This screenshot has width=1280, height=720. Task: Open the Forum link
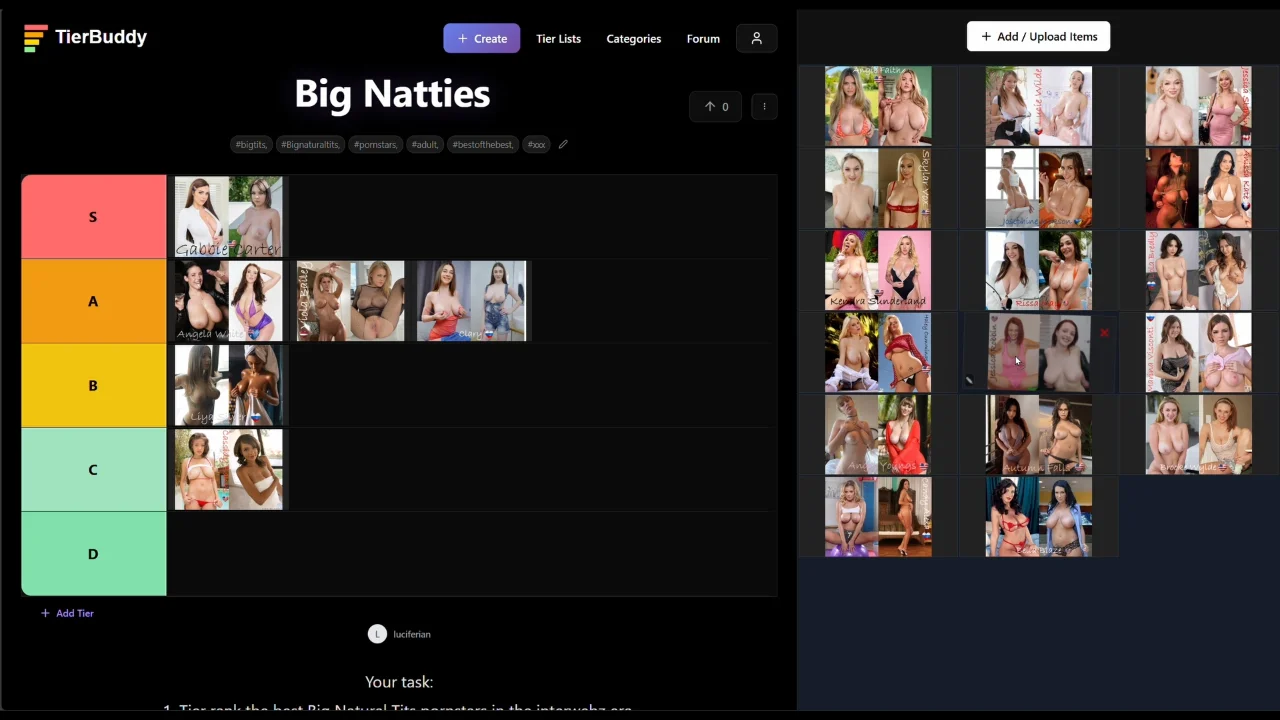coord(703,39)
